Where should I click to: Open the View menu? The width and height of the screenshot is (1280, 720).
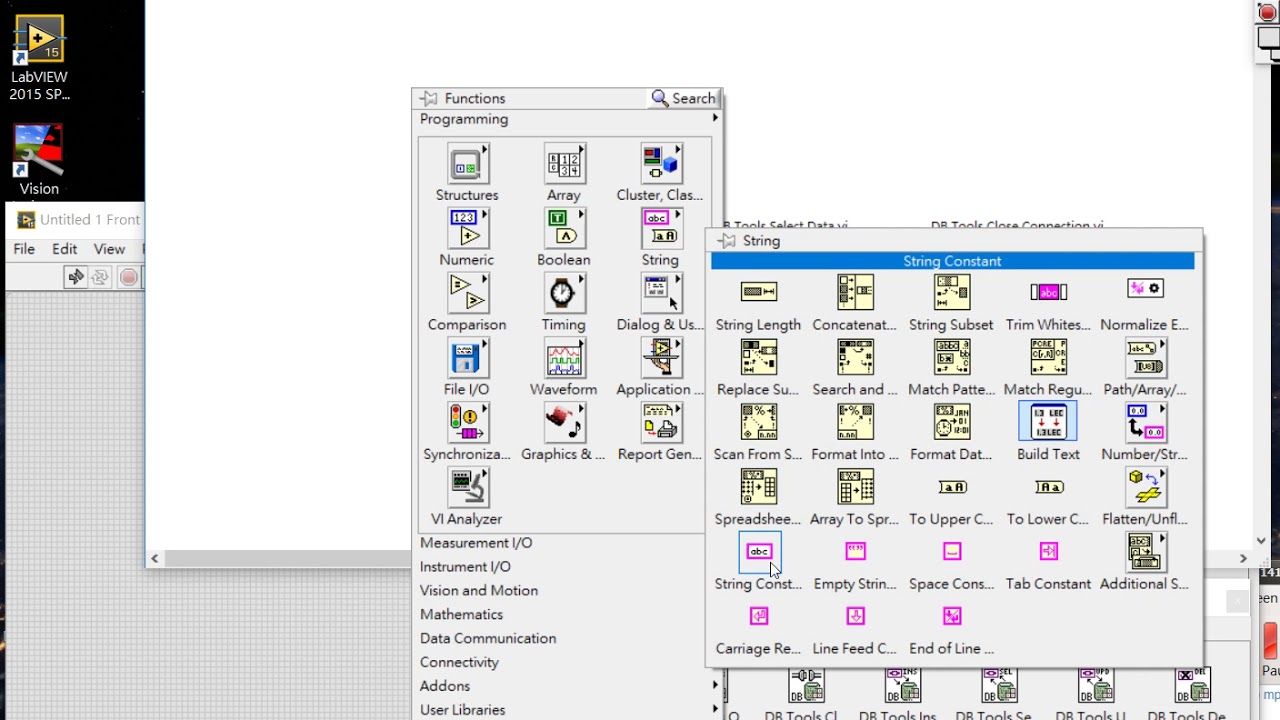pos(109,249)
